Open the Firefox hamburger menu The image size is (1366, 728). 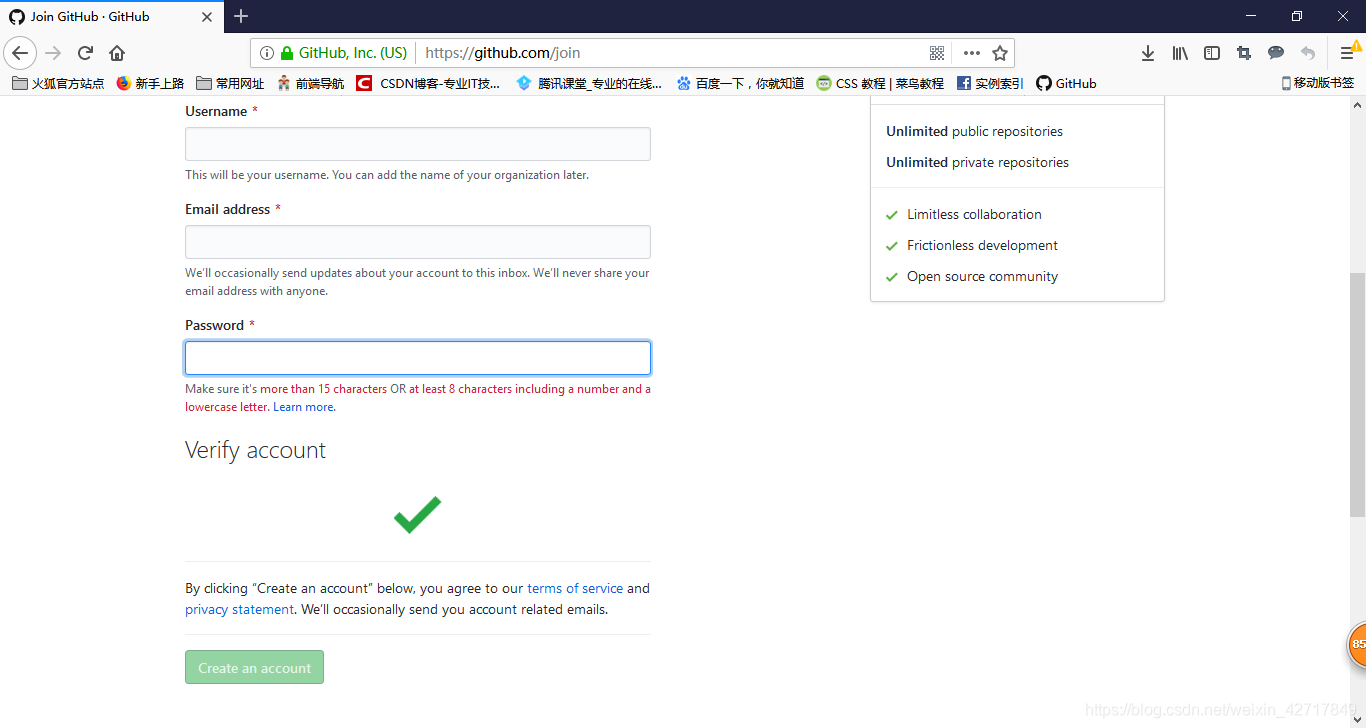coord(1347,53)
